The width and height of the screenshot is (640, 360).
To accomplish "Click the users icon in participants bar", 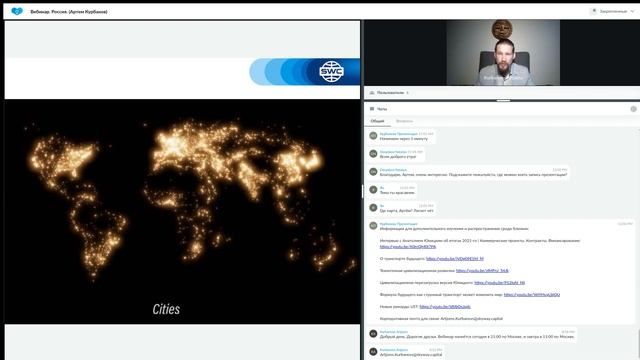I will (372, 93).
